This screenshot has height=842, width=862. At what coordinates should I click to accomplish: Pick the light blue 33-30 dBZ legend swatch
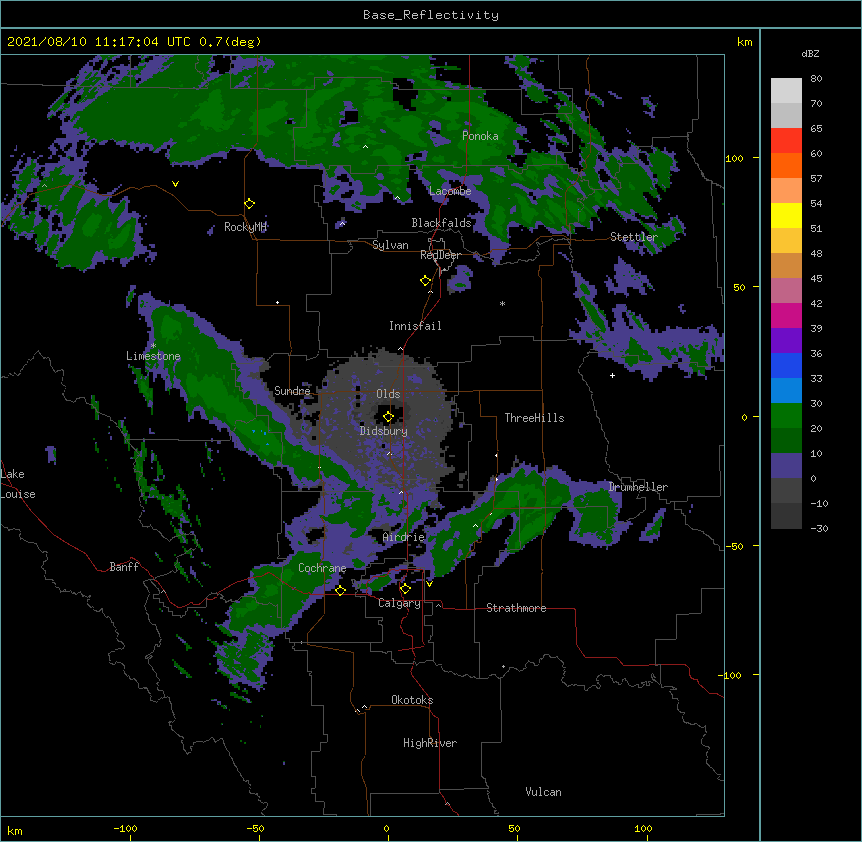[786, 391]
